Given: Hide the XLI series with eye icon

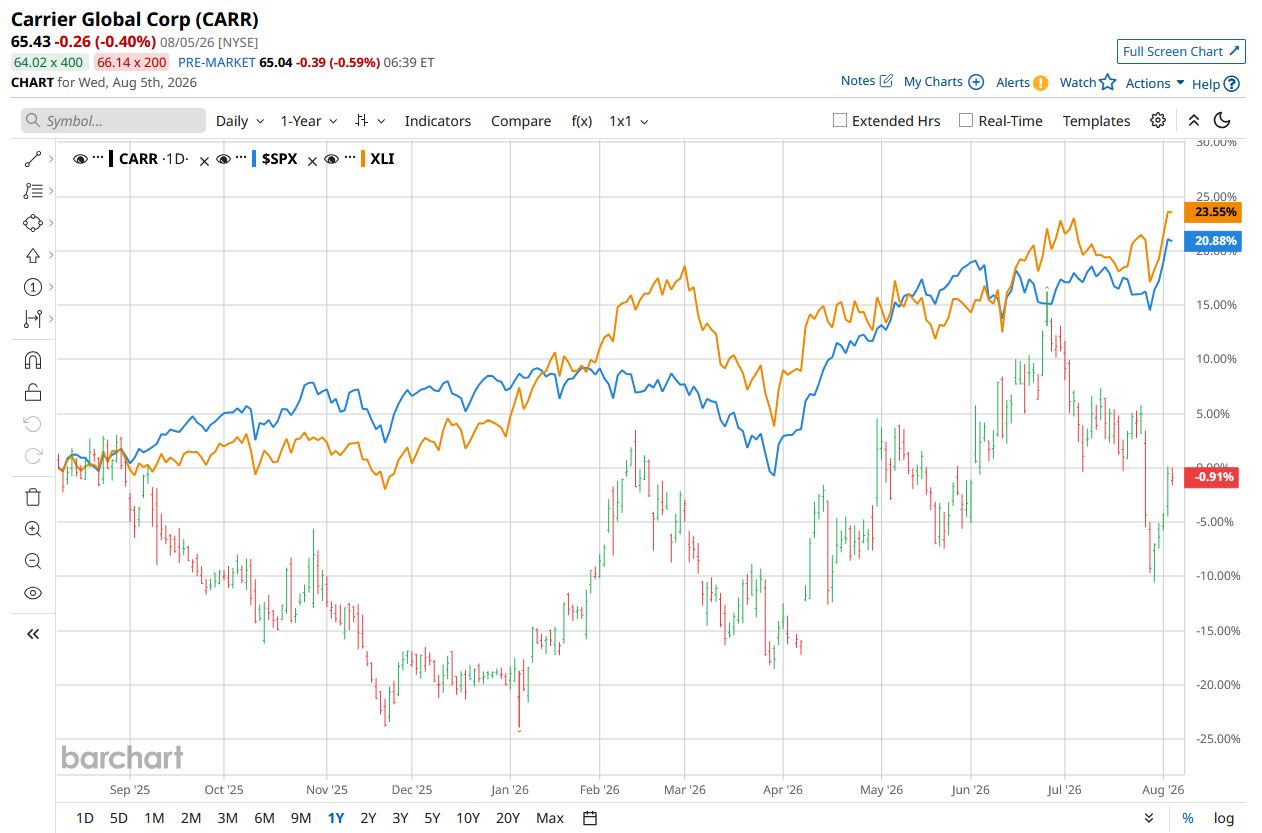Looking at the screenshot, I should pos(332,158).
